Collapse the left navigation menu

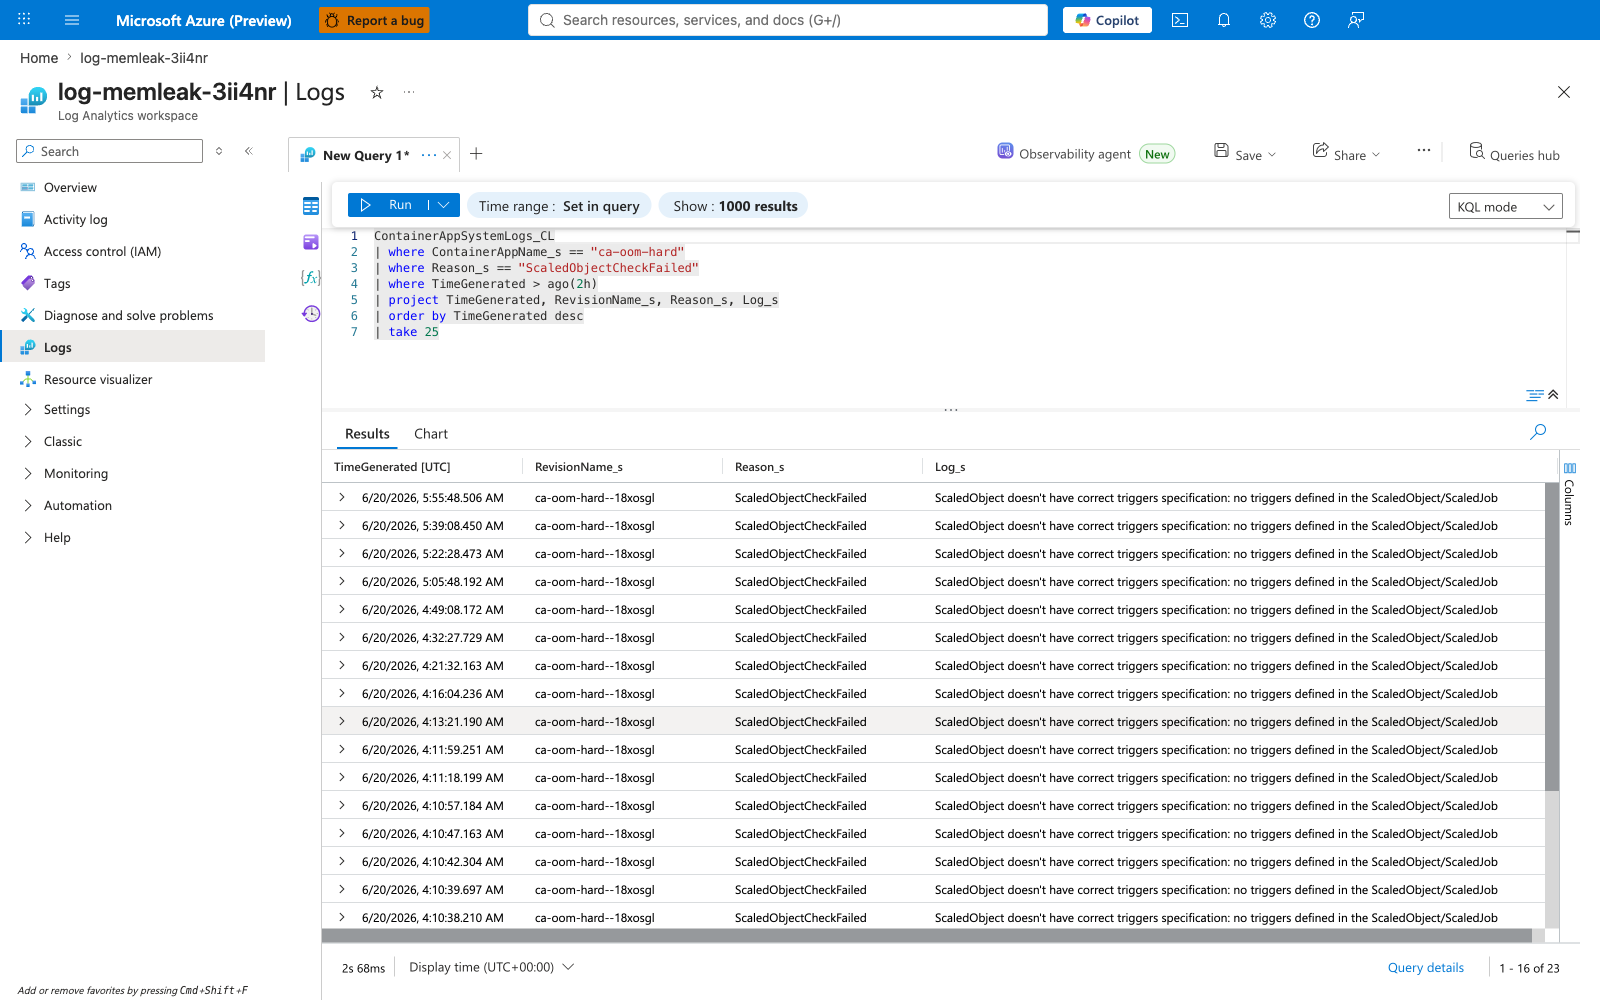pyautogui.click(x=249, y=151)
